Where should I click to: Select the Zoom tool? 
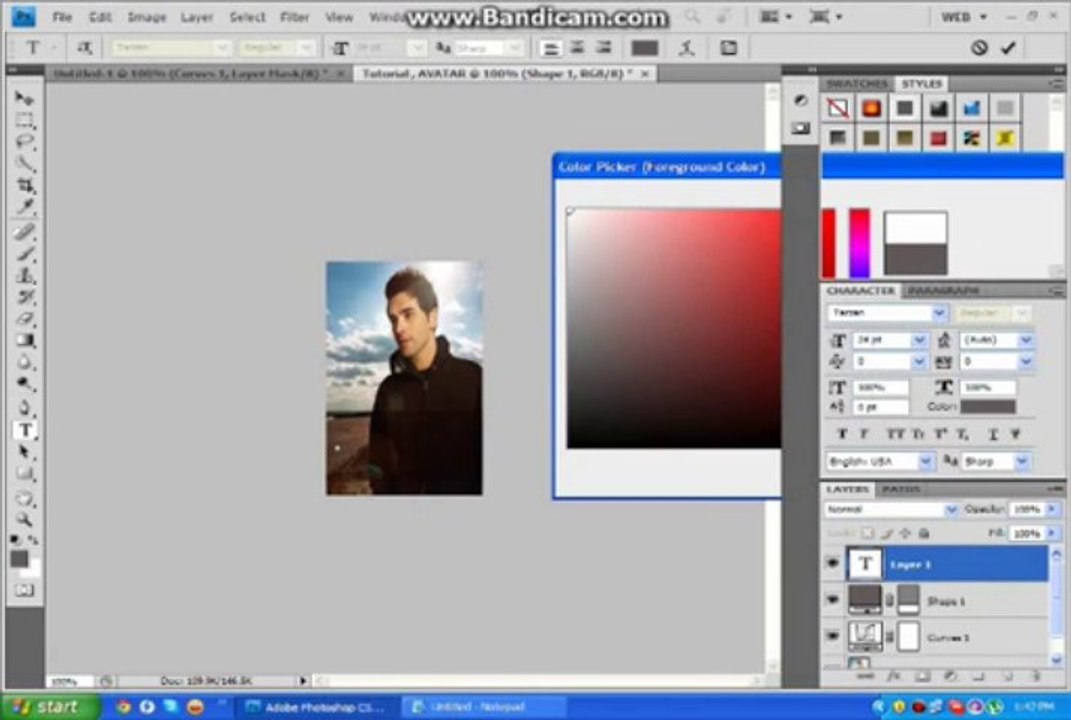click(x=25, y=519)
